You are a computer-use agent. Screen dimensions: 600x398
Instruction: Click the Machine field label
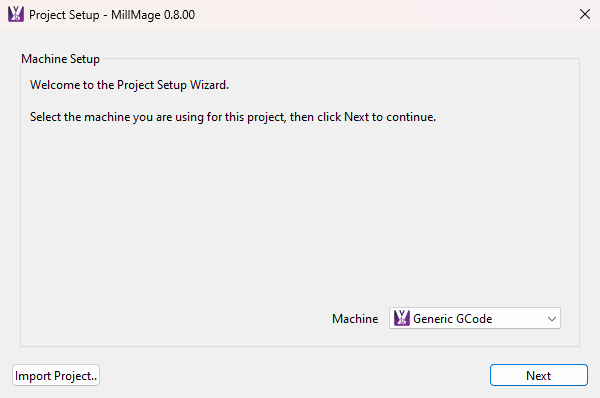click(x=355, y=318)
